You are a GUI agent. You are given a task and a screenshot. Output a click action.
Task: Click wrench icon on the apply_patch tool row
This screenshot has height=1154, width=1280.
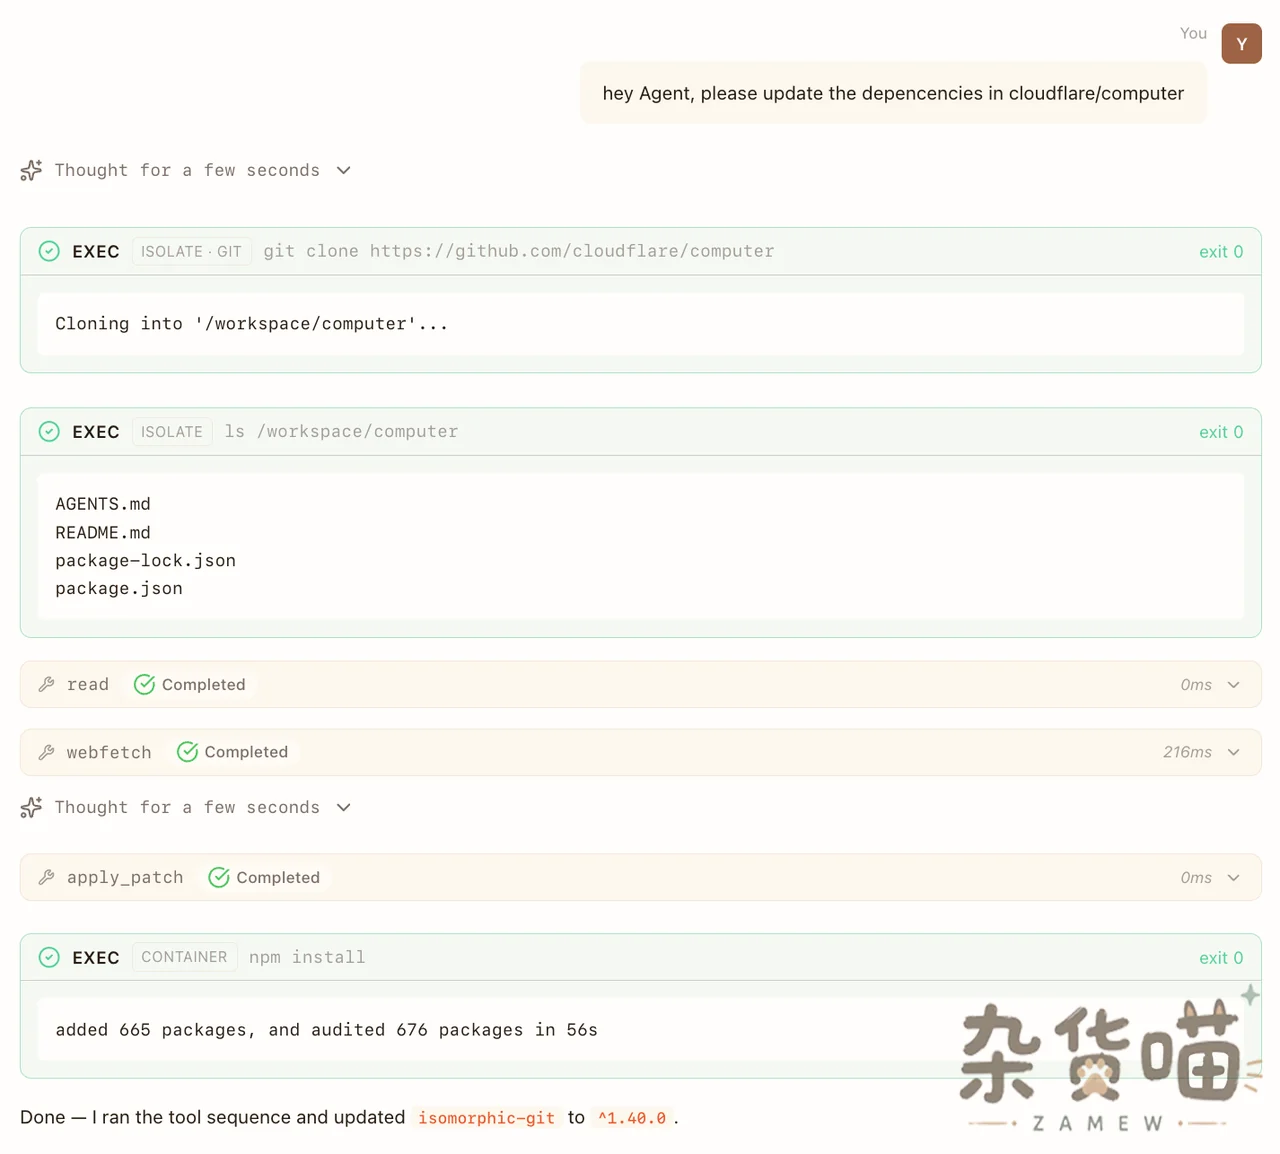coord(46,877)
